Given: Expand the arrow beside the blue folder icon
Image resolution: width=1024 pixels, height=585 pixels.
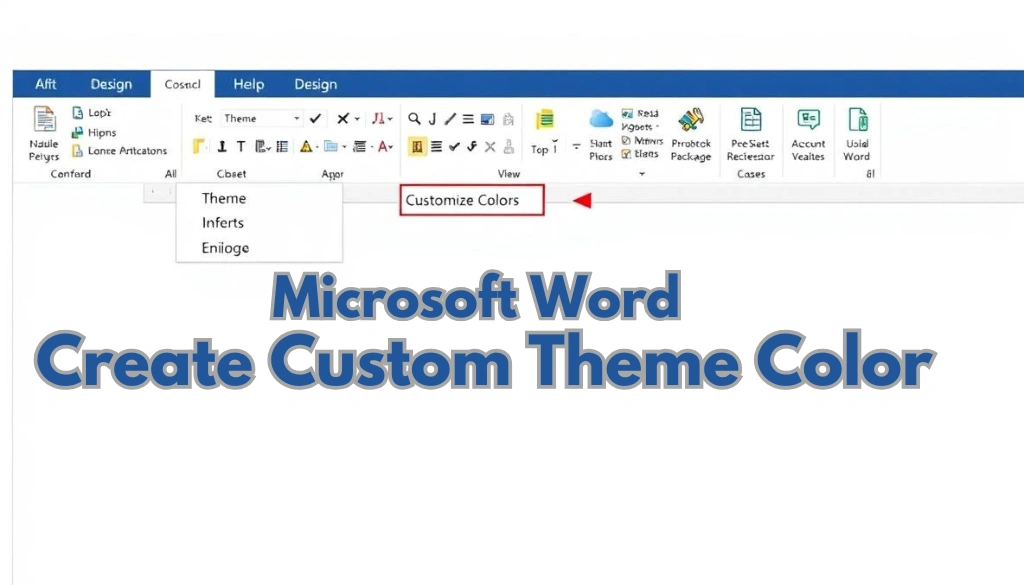Looking at the screenshot, I should click(344, 147).
